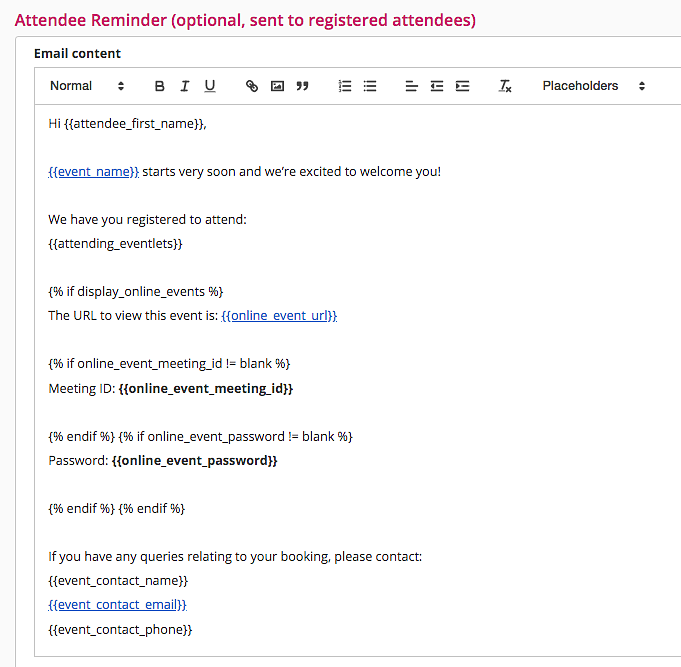681x667 pixels.
Task: Clear text formatting with the Tx icon
Action: pyautogui.click(x=505, y=86)
